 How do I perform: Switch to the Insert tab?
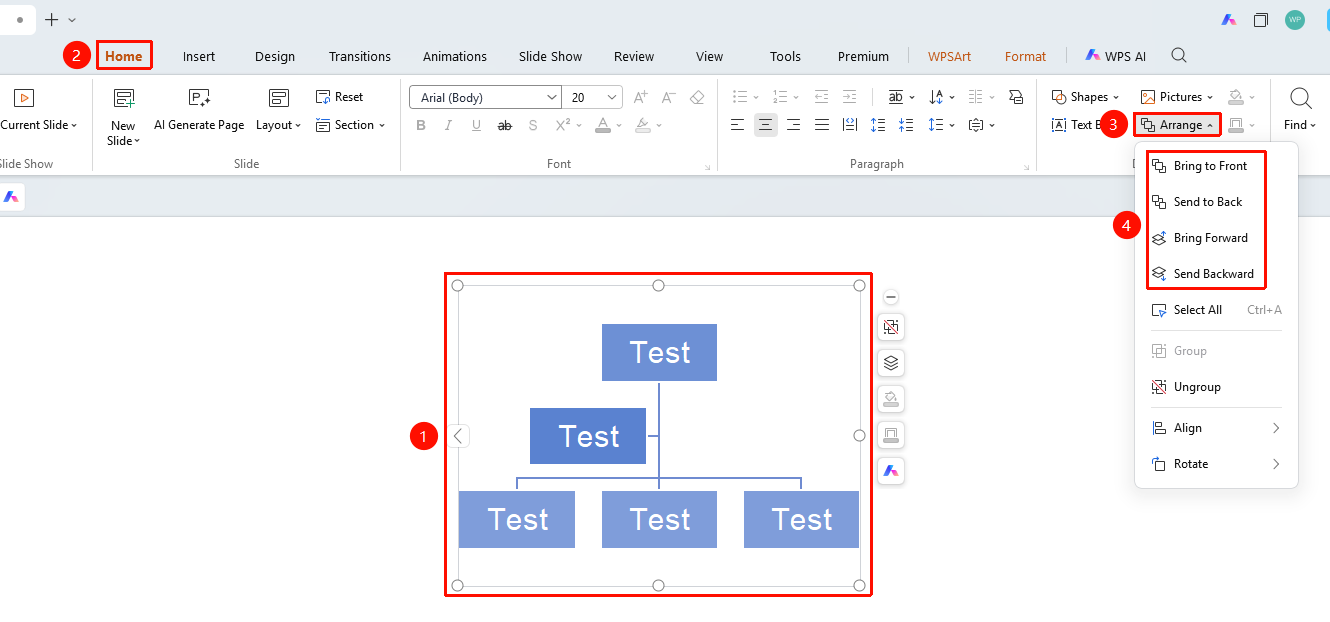point(199,56)
